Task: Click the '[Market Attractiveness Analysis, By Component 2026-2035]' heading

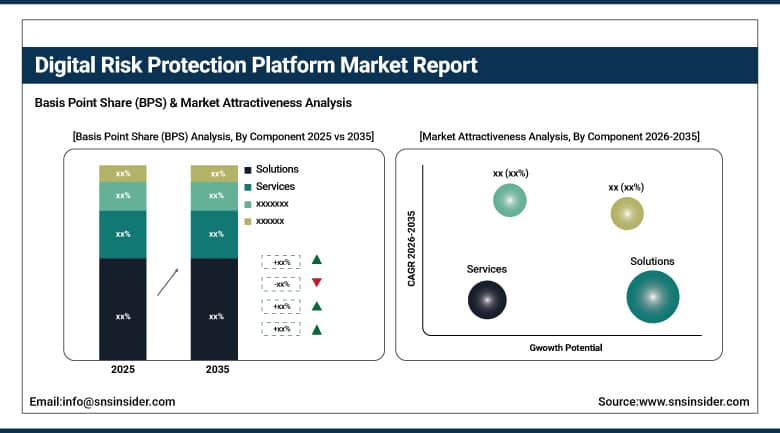Action: [560, 136]
